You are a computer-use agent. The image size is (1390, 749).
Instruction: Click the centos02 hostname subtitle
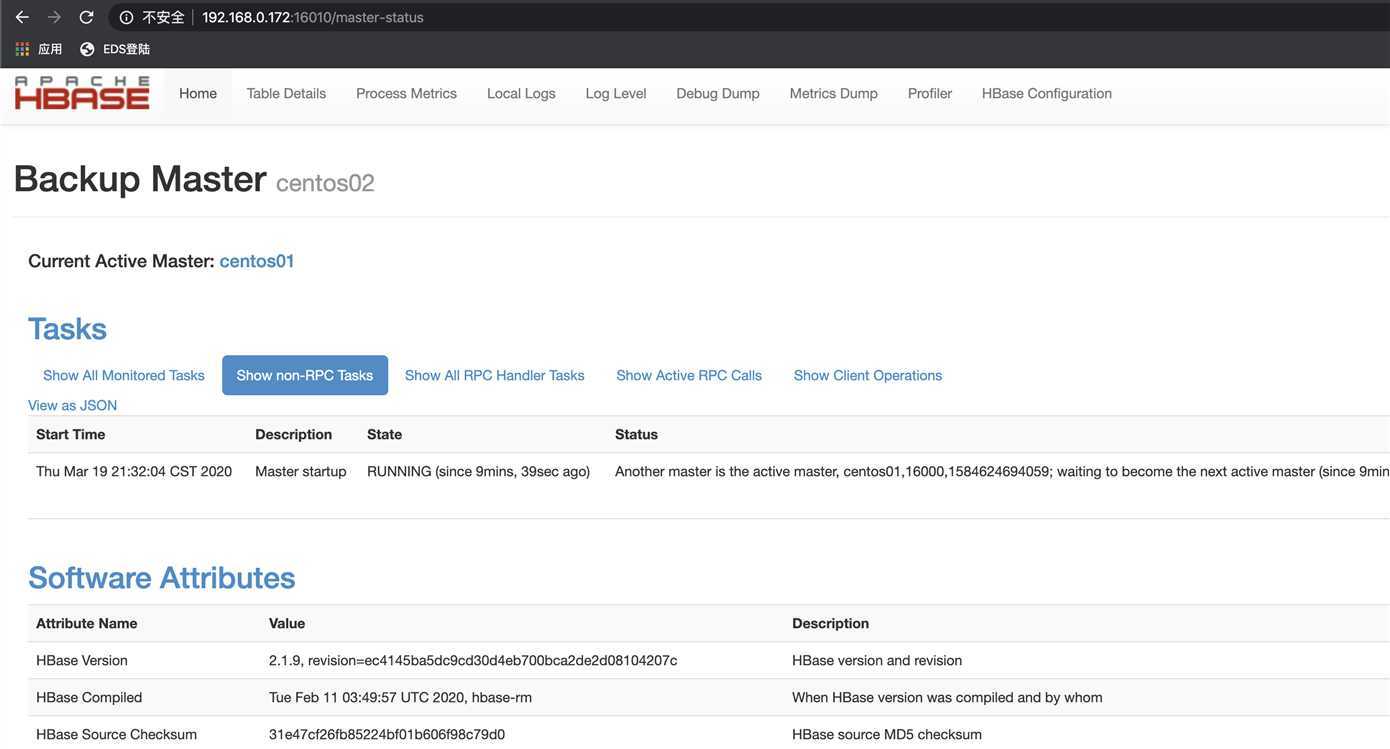coord(325,183)
